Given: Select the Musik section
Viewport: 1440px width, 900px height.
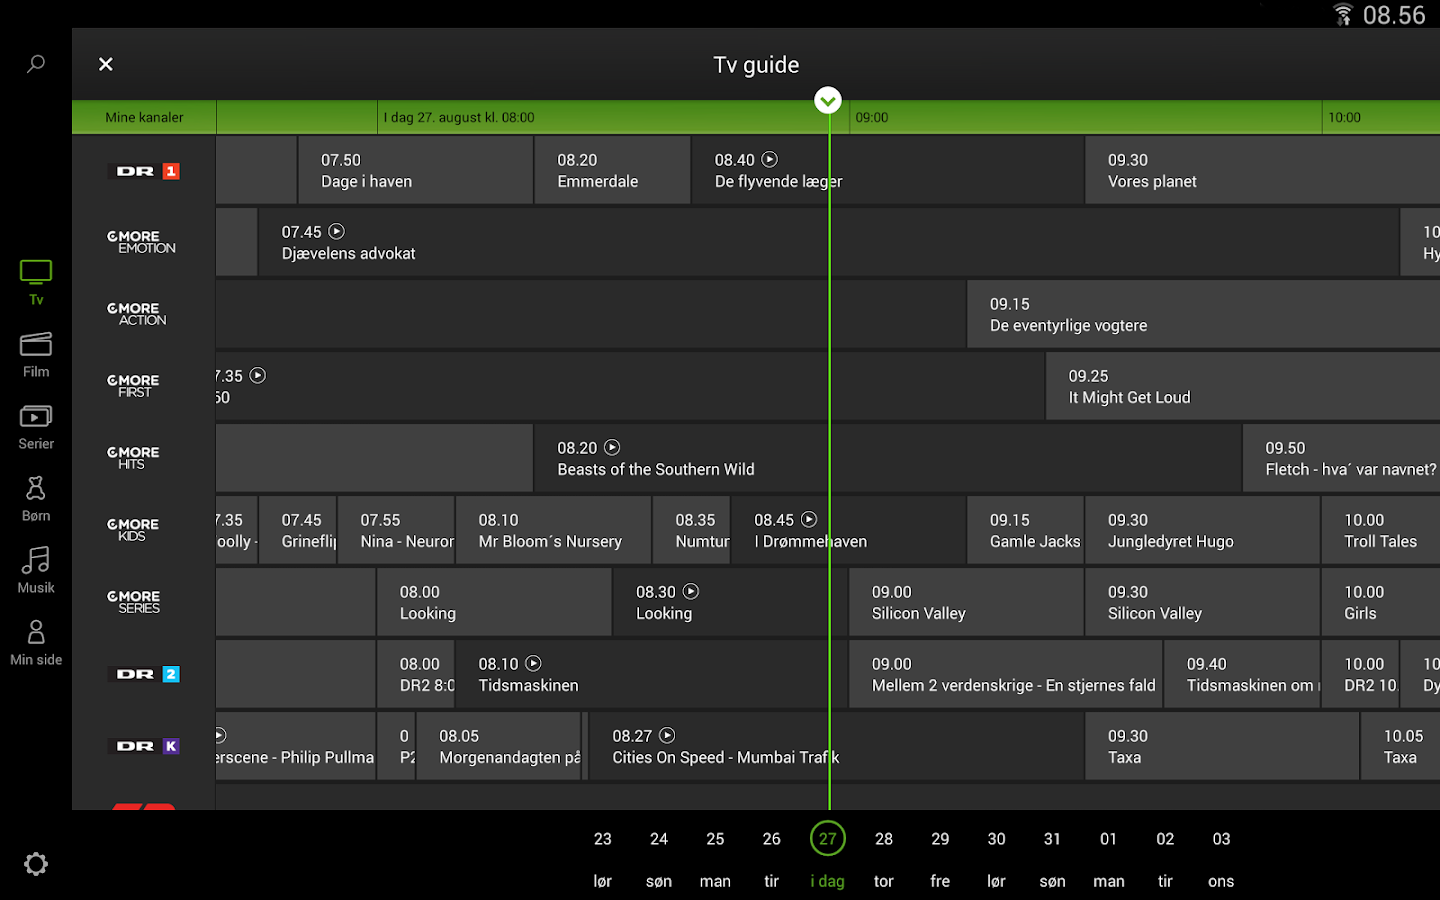Looking at the screenshot, I should pos(36,568).
